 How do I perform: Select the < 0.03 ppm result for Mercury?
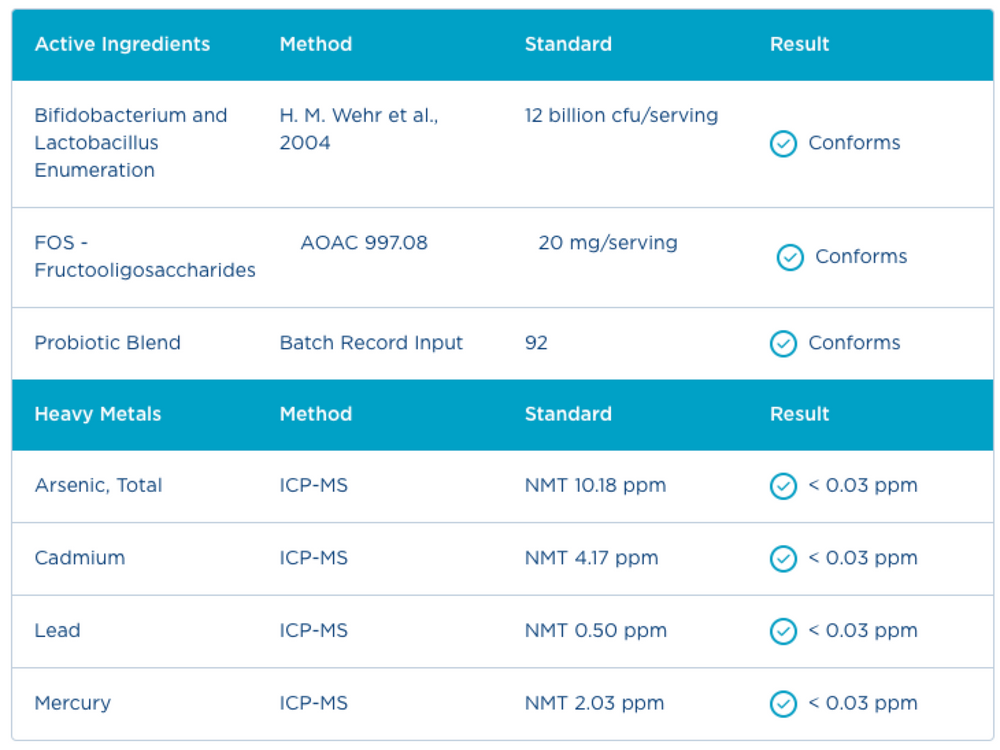click(864, 703)
